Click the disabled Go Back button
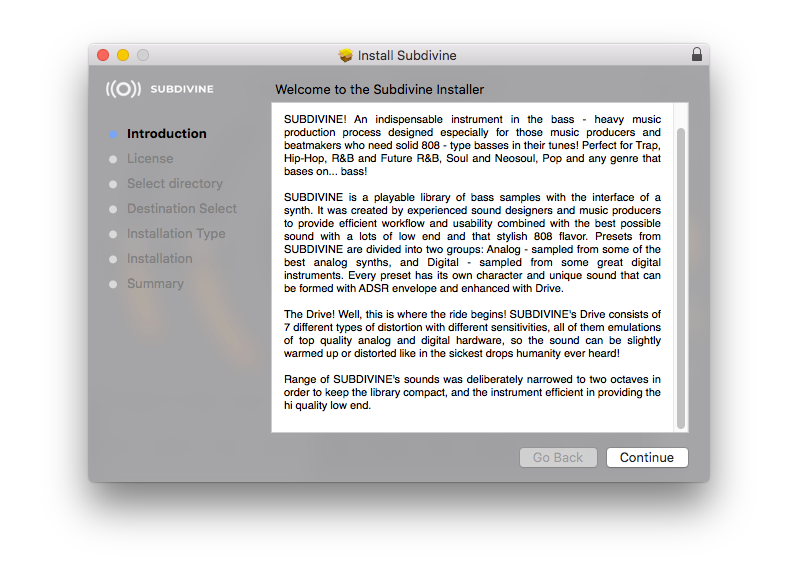789x574 pixels. coord(558,457)
